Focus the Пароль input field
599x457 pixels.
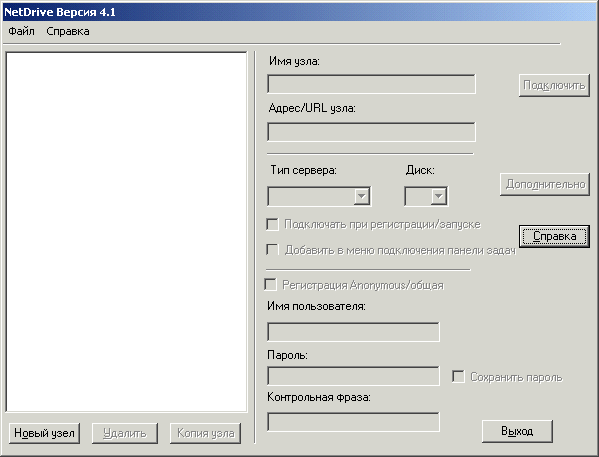point(353,376)
